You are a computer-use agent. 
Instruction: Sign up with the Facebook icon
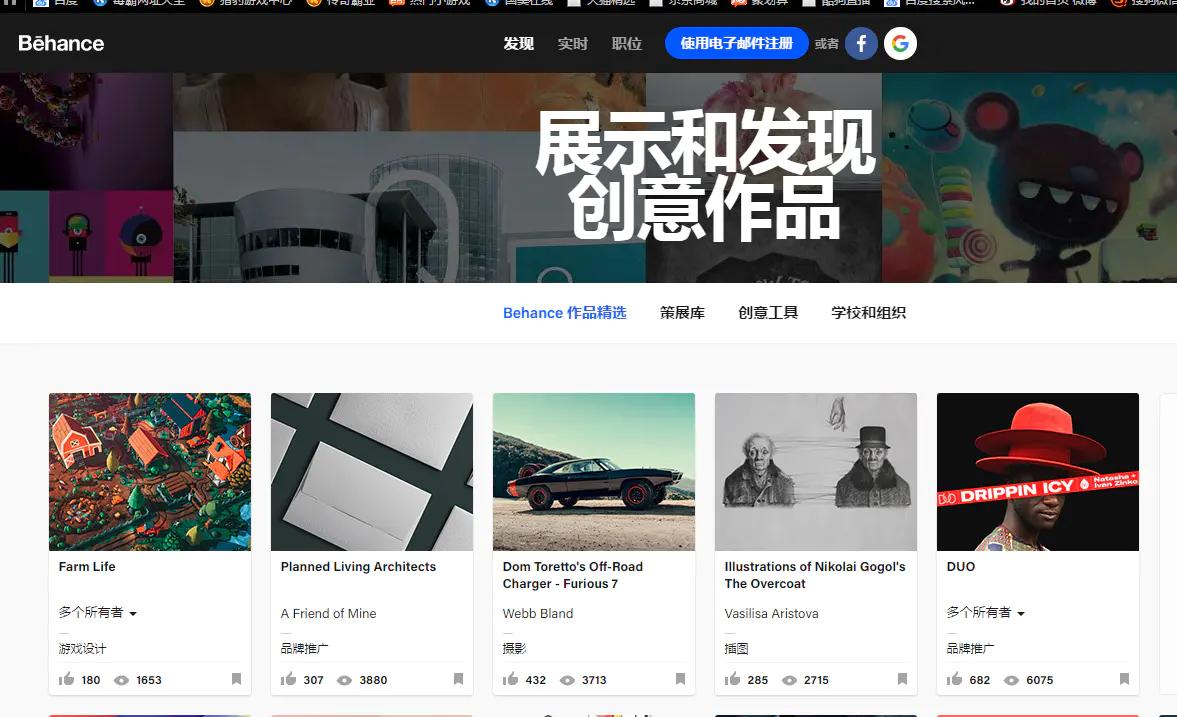tap(861, 44)
